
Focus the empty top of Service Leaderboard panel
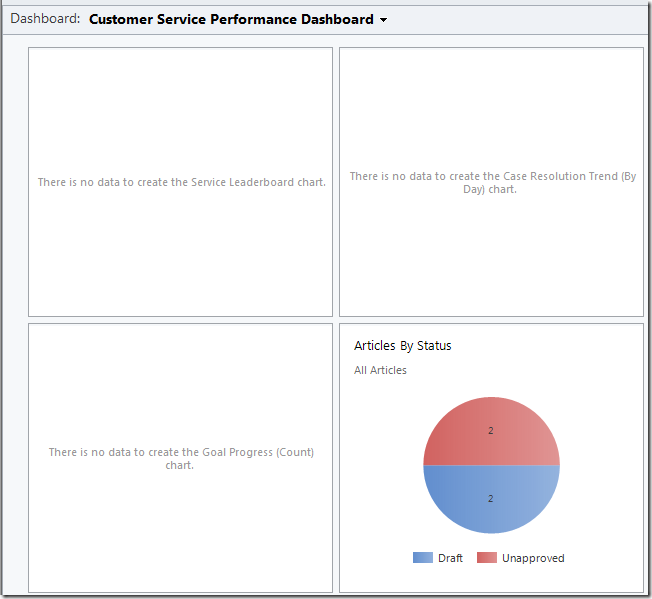click(x=181, y=90)
